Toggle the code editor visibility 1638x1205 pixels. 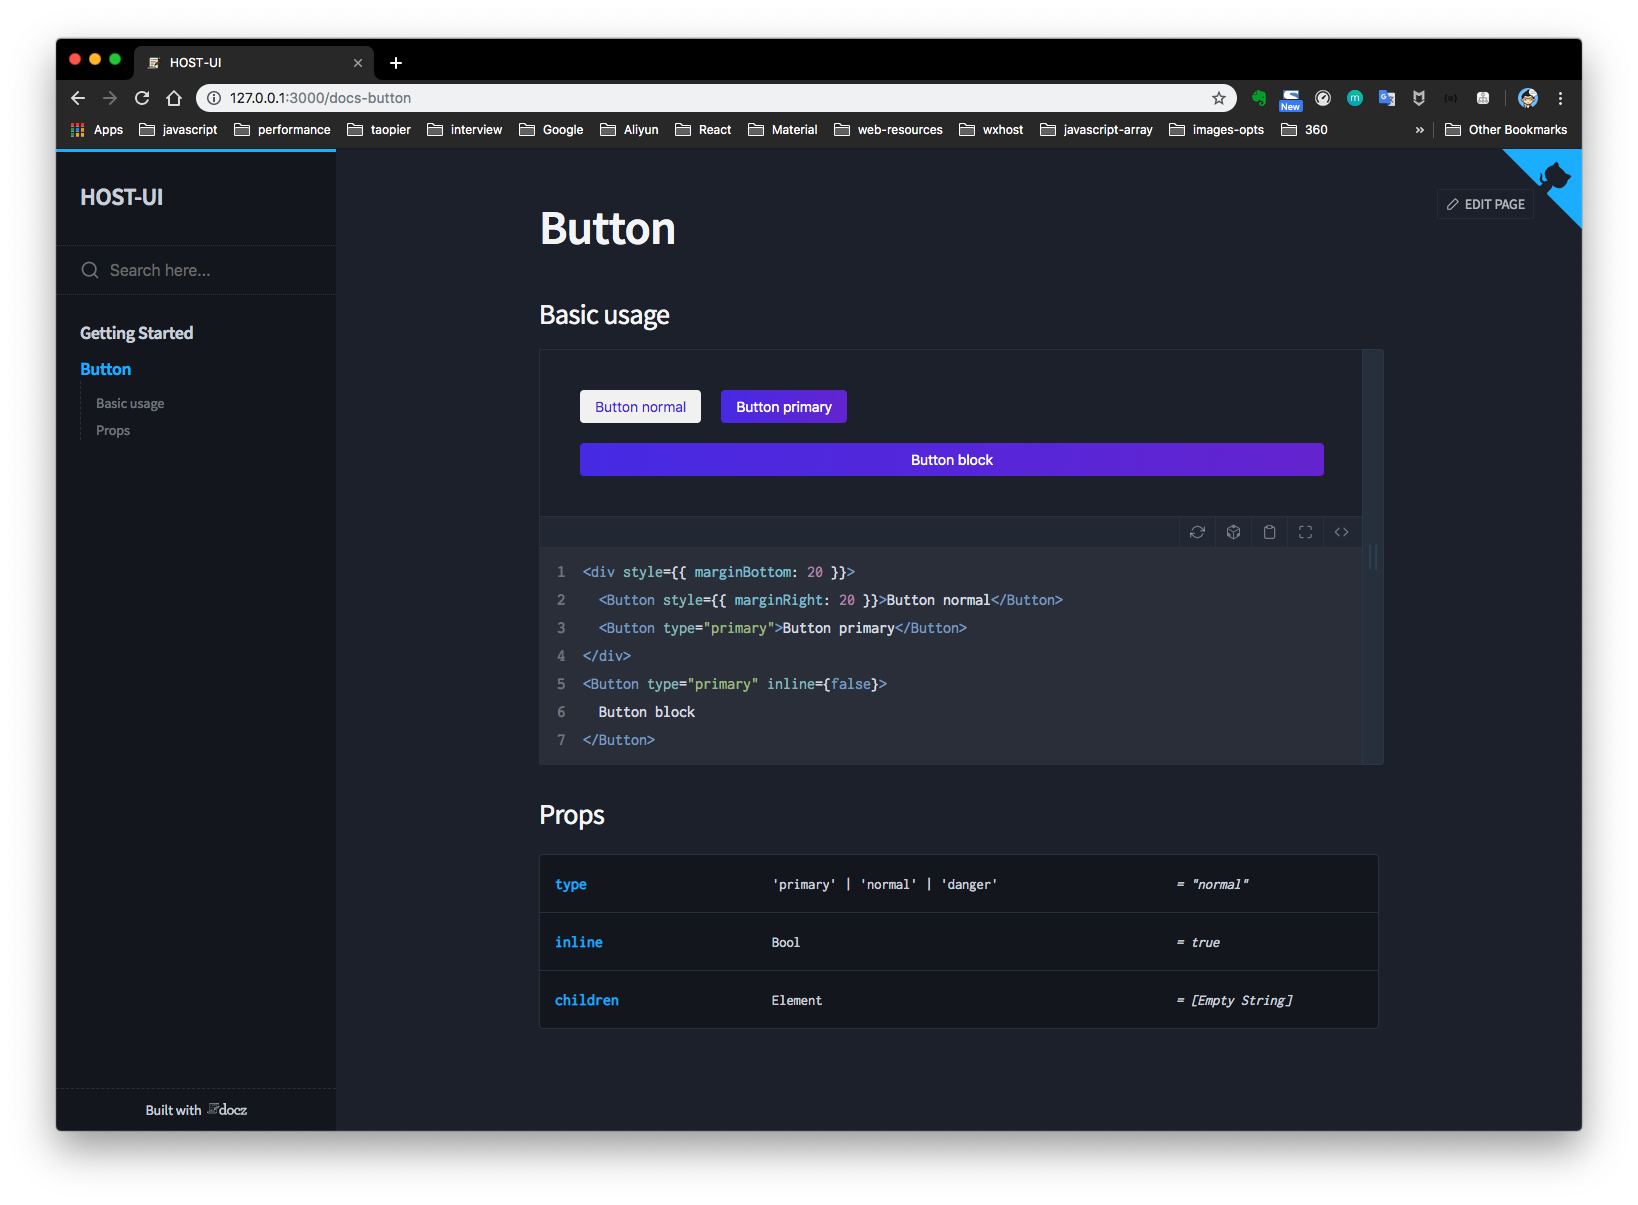coord(1341,532)
